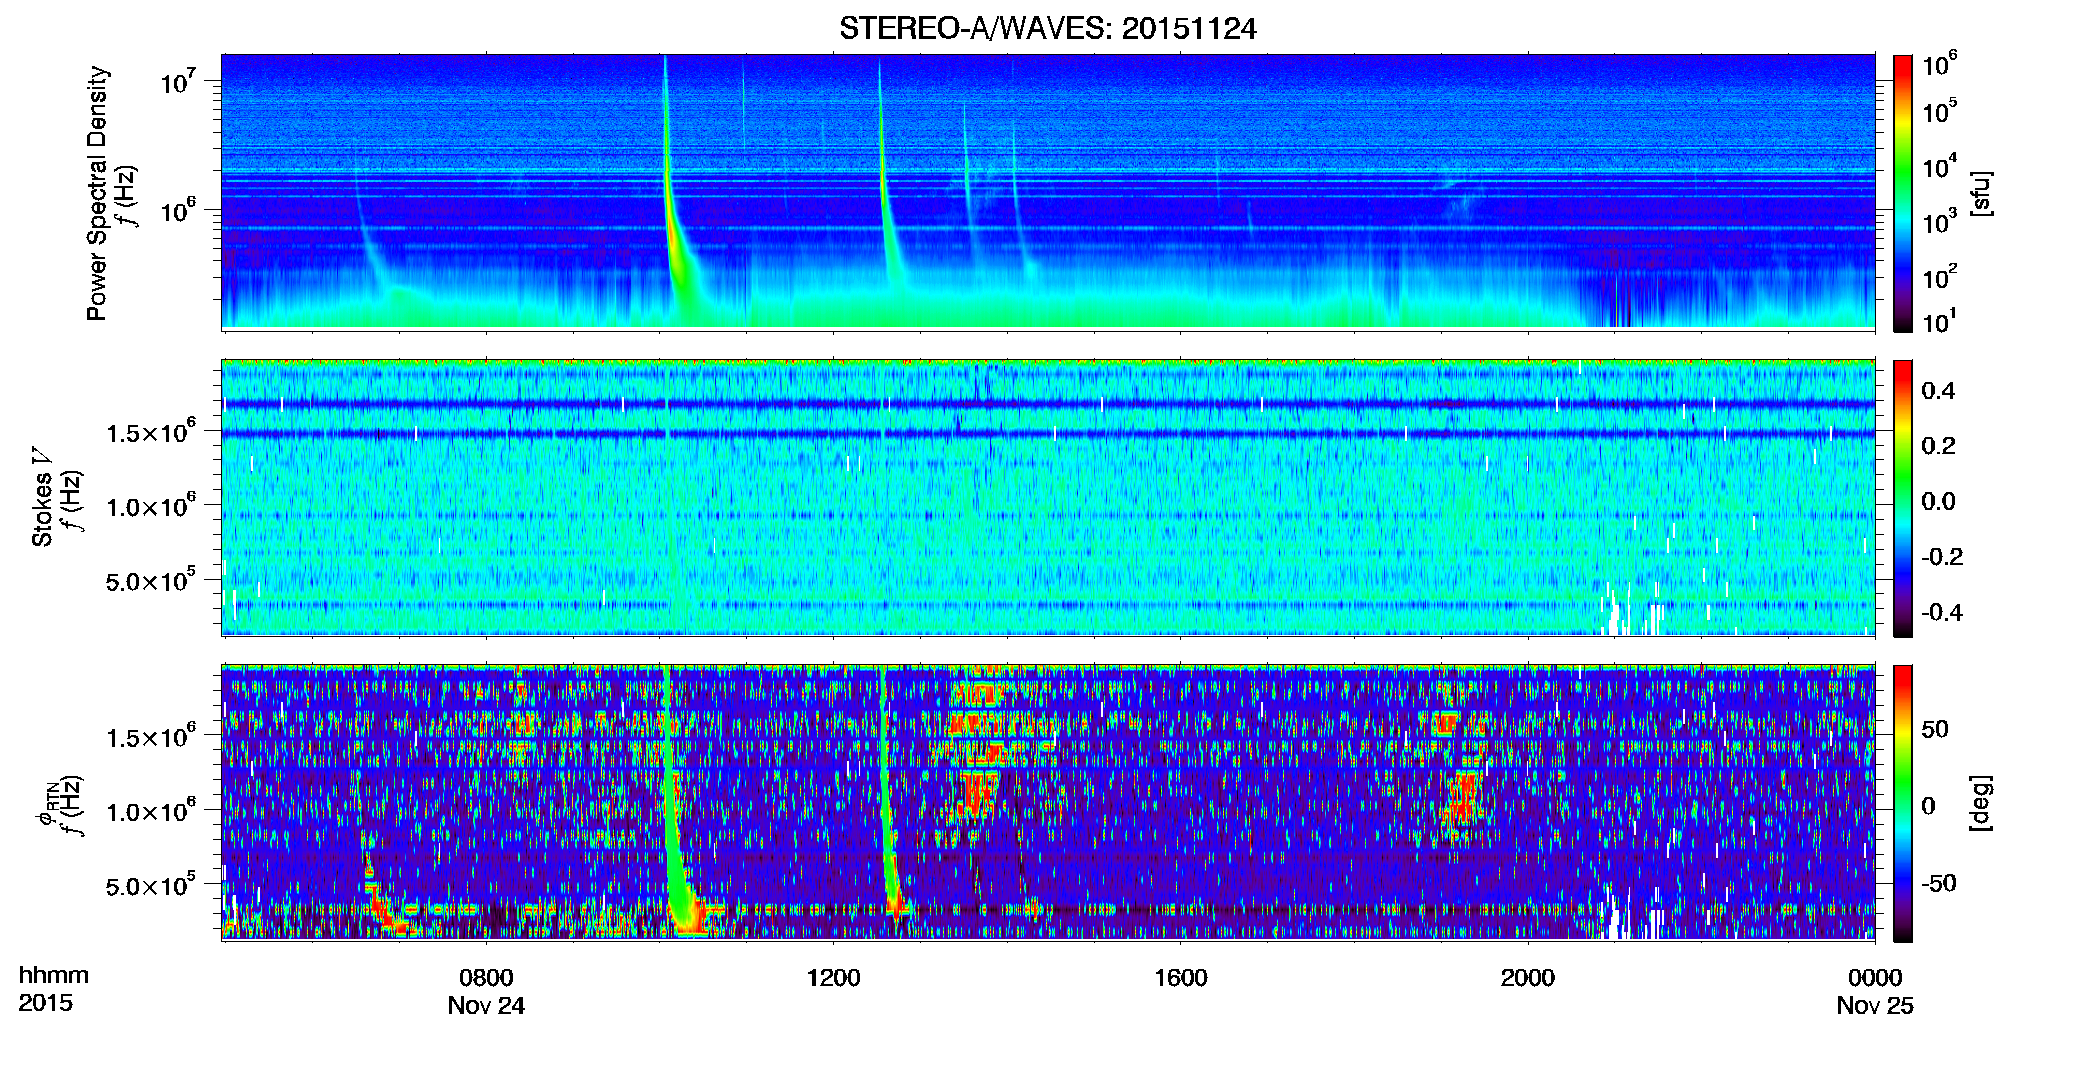Screen dimensions: 2096x1080
Task: Click 1.0×10^6 tick of Stokes V panel
Action: click(x=151, y=505)
